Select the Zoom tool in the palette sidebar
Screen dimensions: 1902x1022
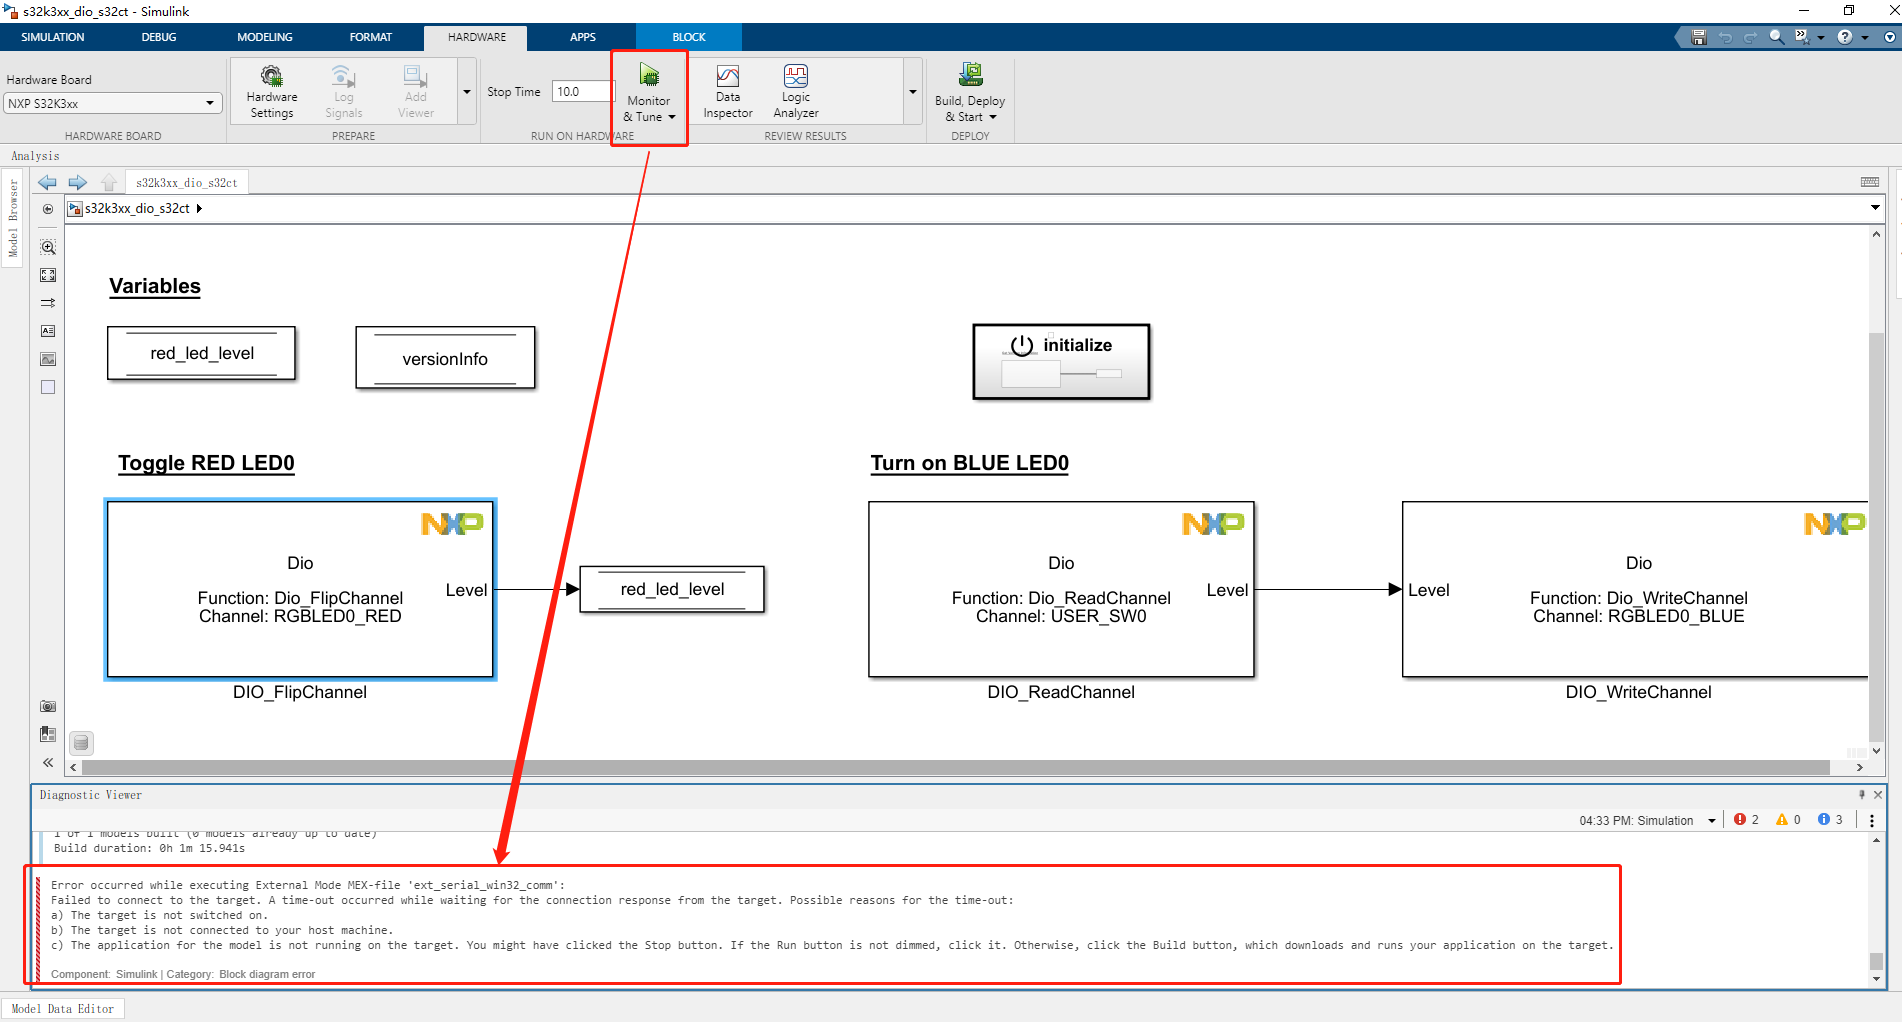point(47,246)
